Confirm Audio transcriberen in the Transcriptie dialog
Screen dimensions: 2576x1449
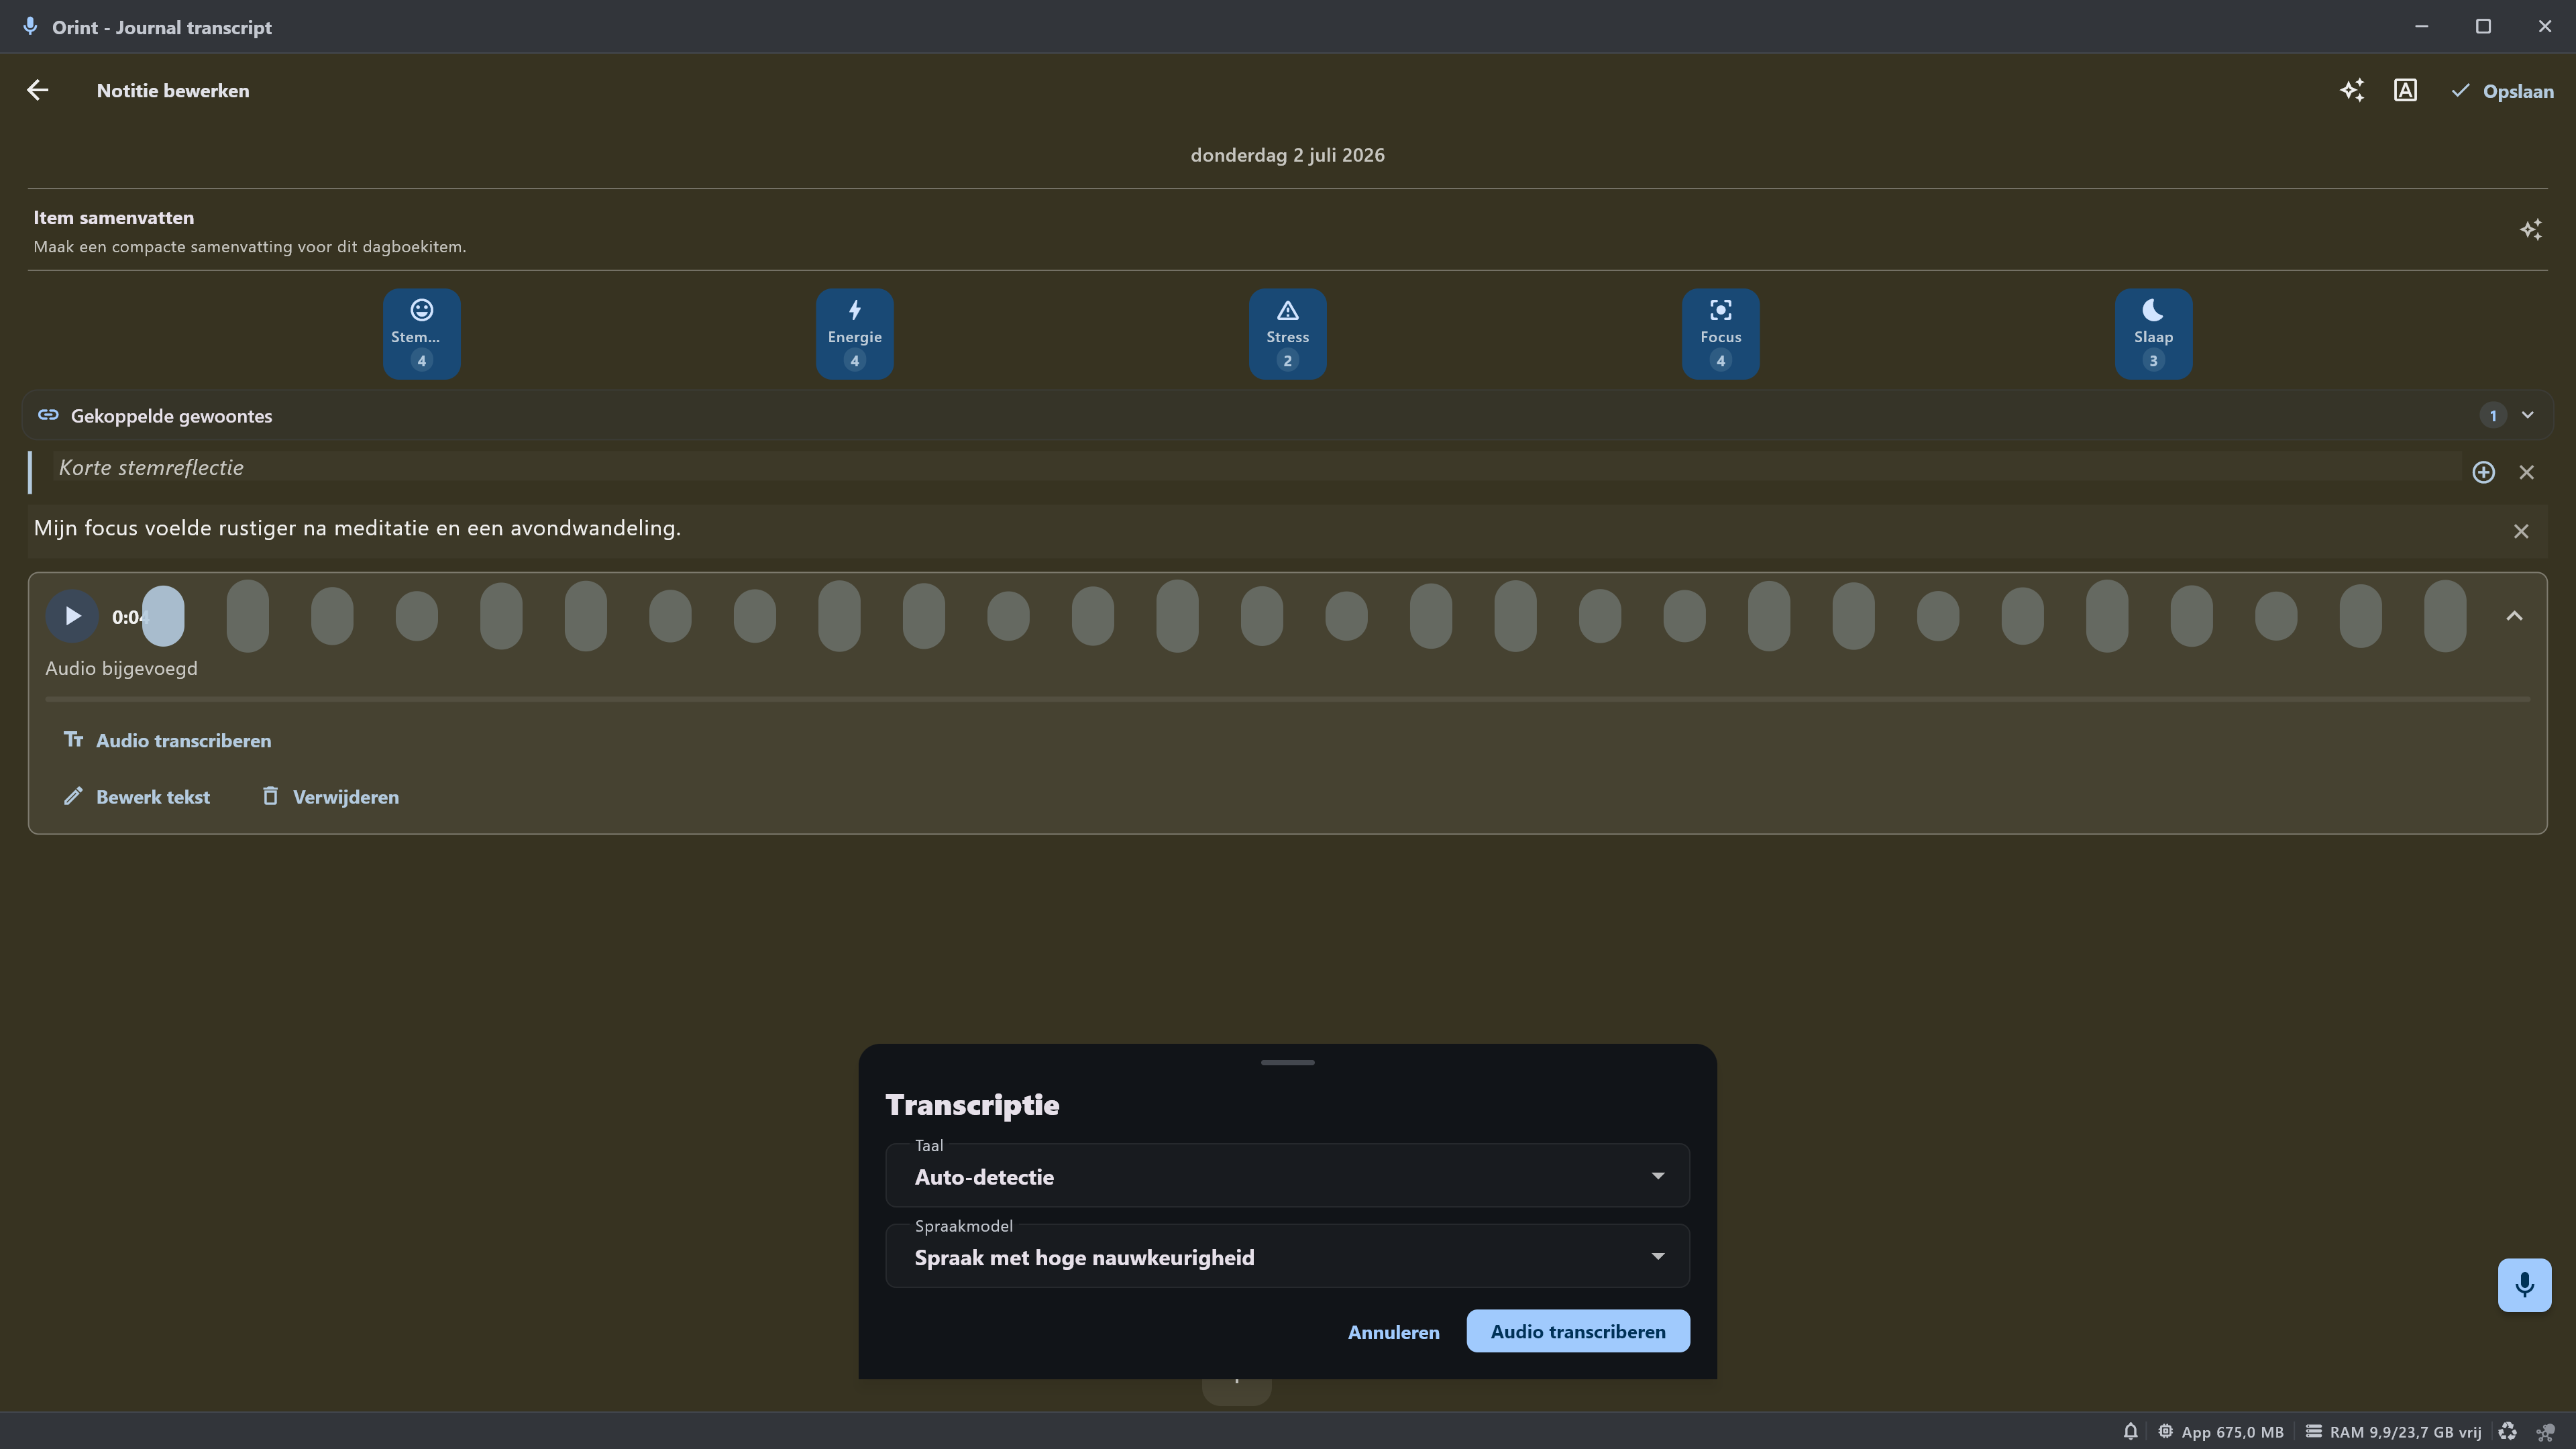coord(1578,1331)
